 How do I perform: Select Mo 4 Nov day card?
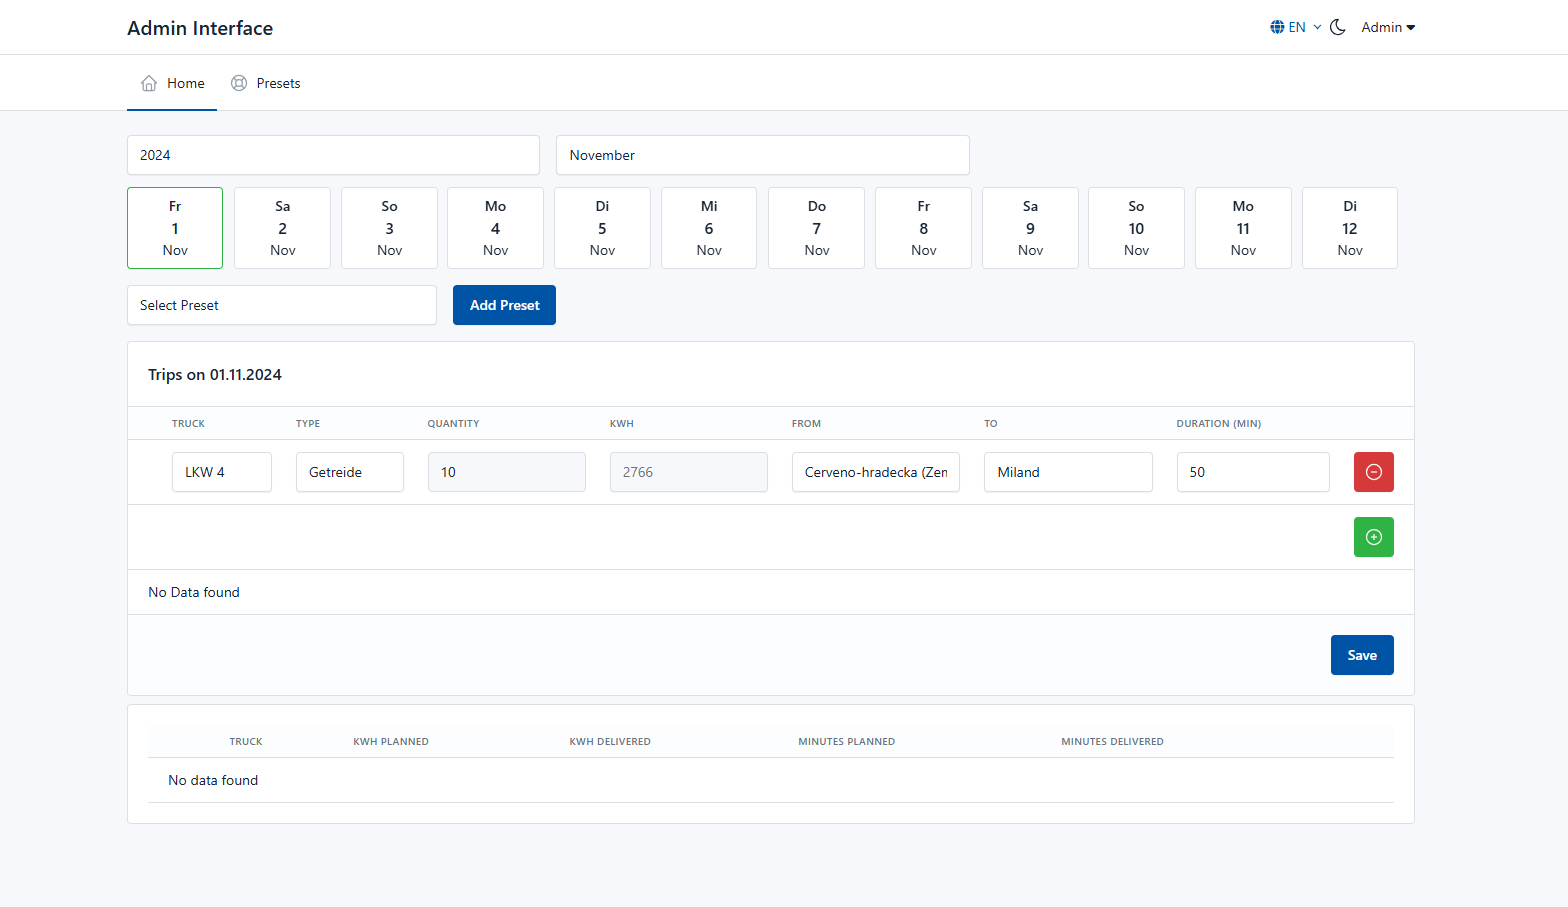(x=495, y=228)
